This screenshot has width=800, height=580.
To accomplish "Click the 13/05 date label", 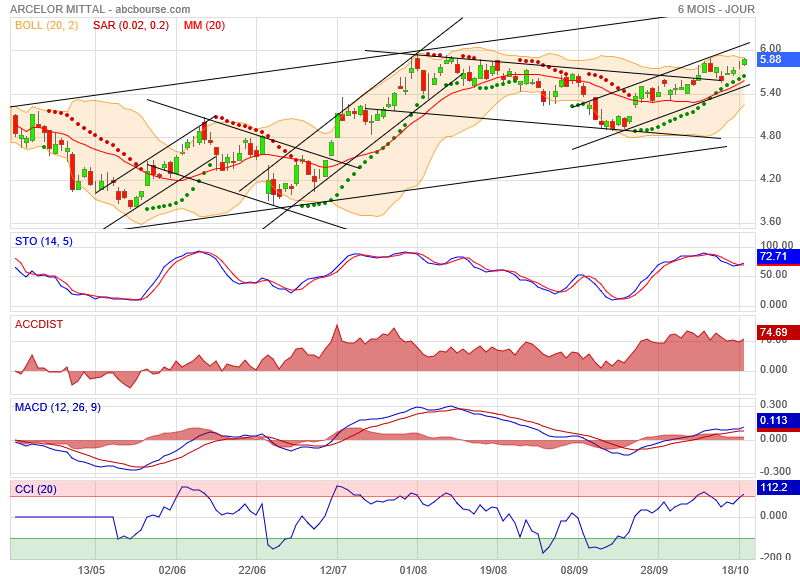I will 91,570.
